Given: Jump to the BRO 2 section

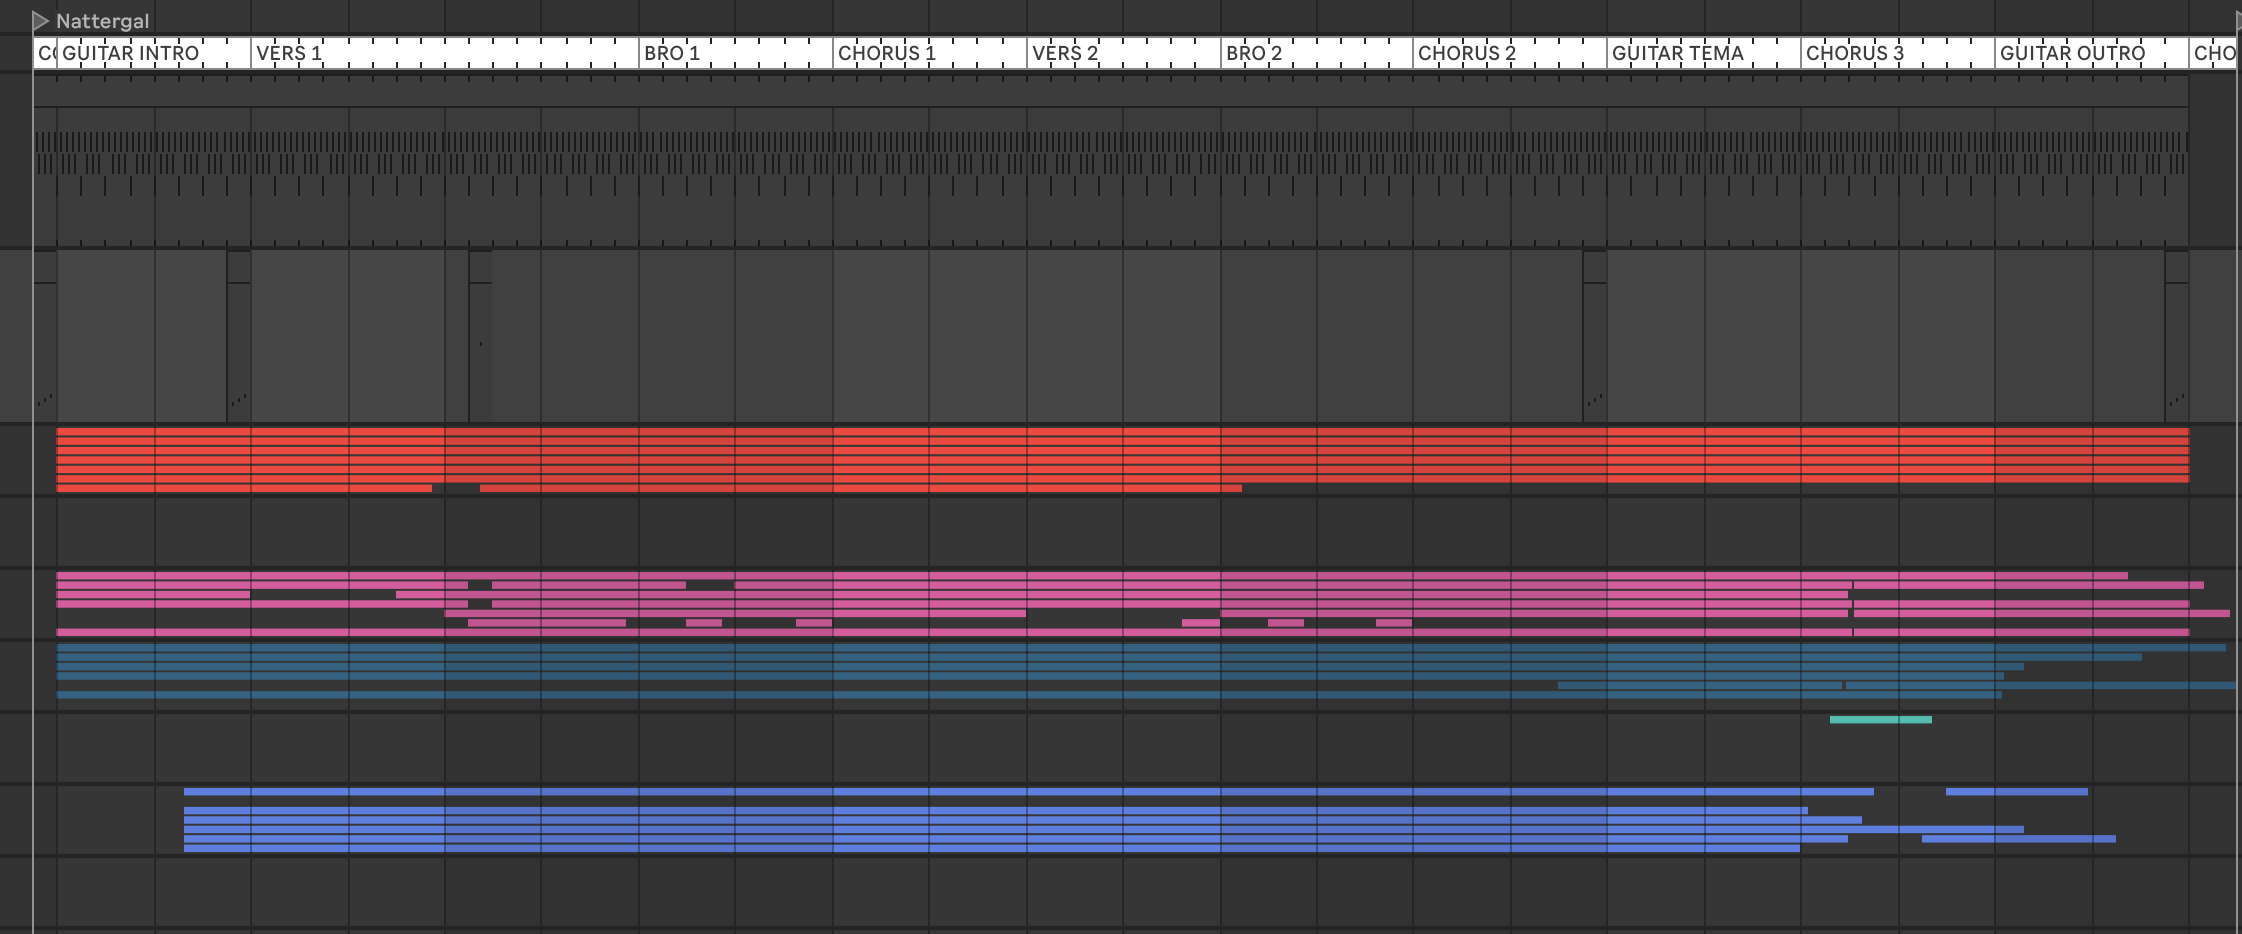Looking at the screenshot, I should 1253,53.
